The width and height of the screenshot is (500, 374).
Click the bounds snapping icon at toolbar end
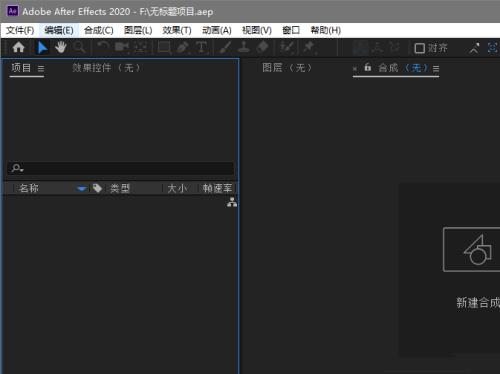493,48
